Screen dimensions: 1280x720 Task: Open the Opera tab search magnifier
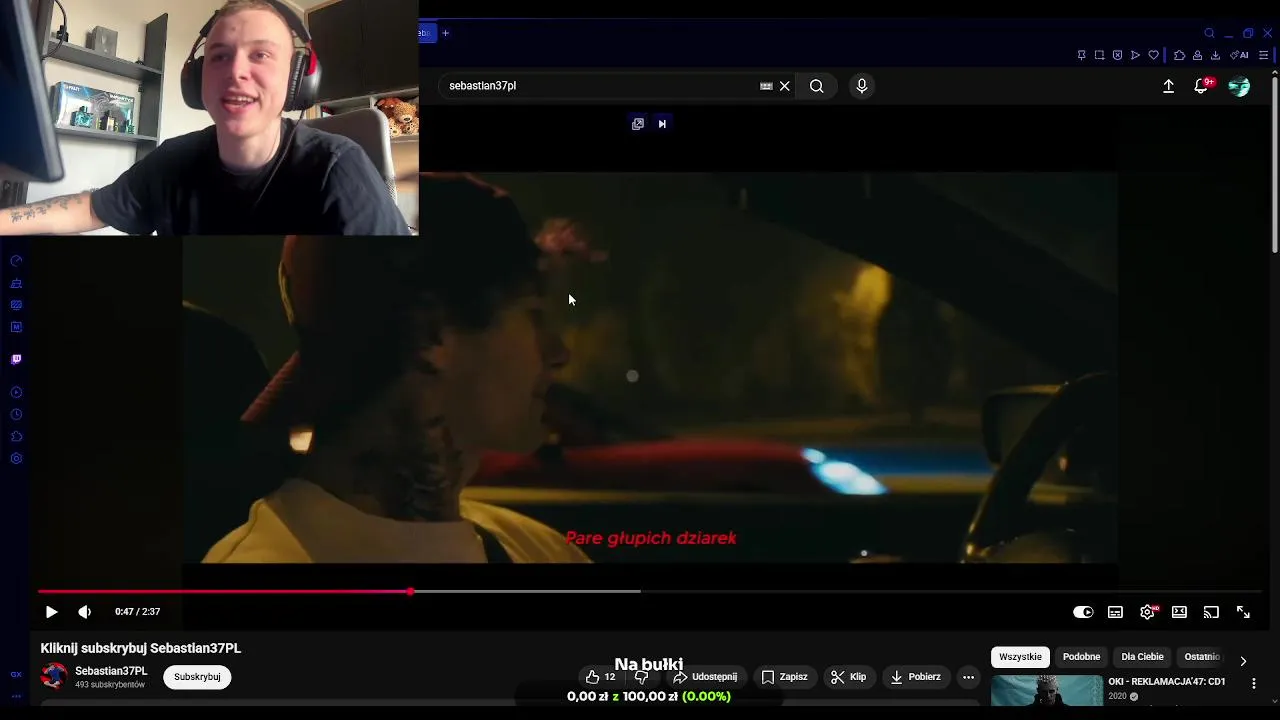(x=1209, y=33)
